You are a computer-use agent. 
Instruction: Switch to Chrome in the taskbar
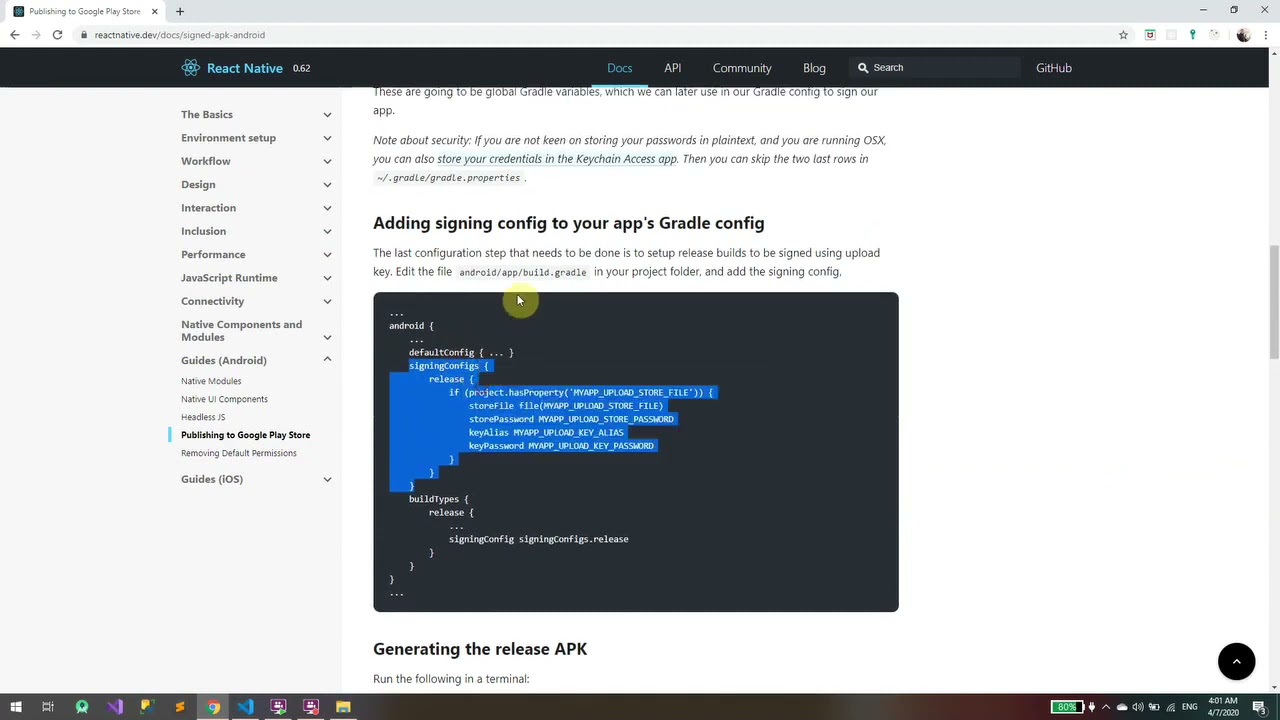(213, 707)
